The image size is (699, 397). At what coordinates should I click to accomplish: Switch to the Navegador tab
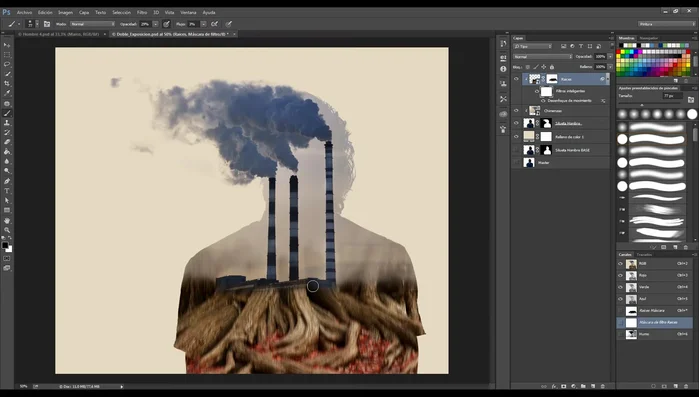click(x=648, y=38)
